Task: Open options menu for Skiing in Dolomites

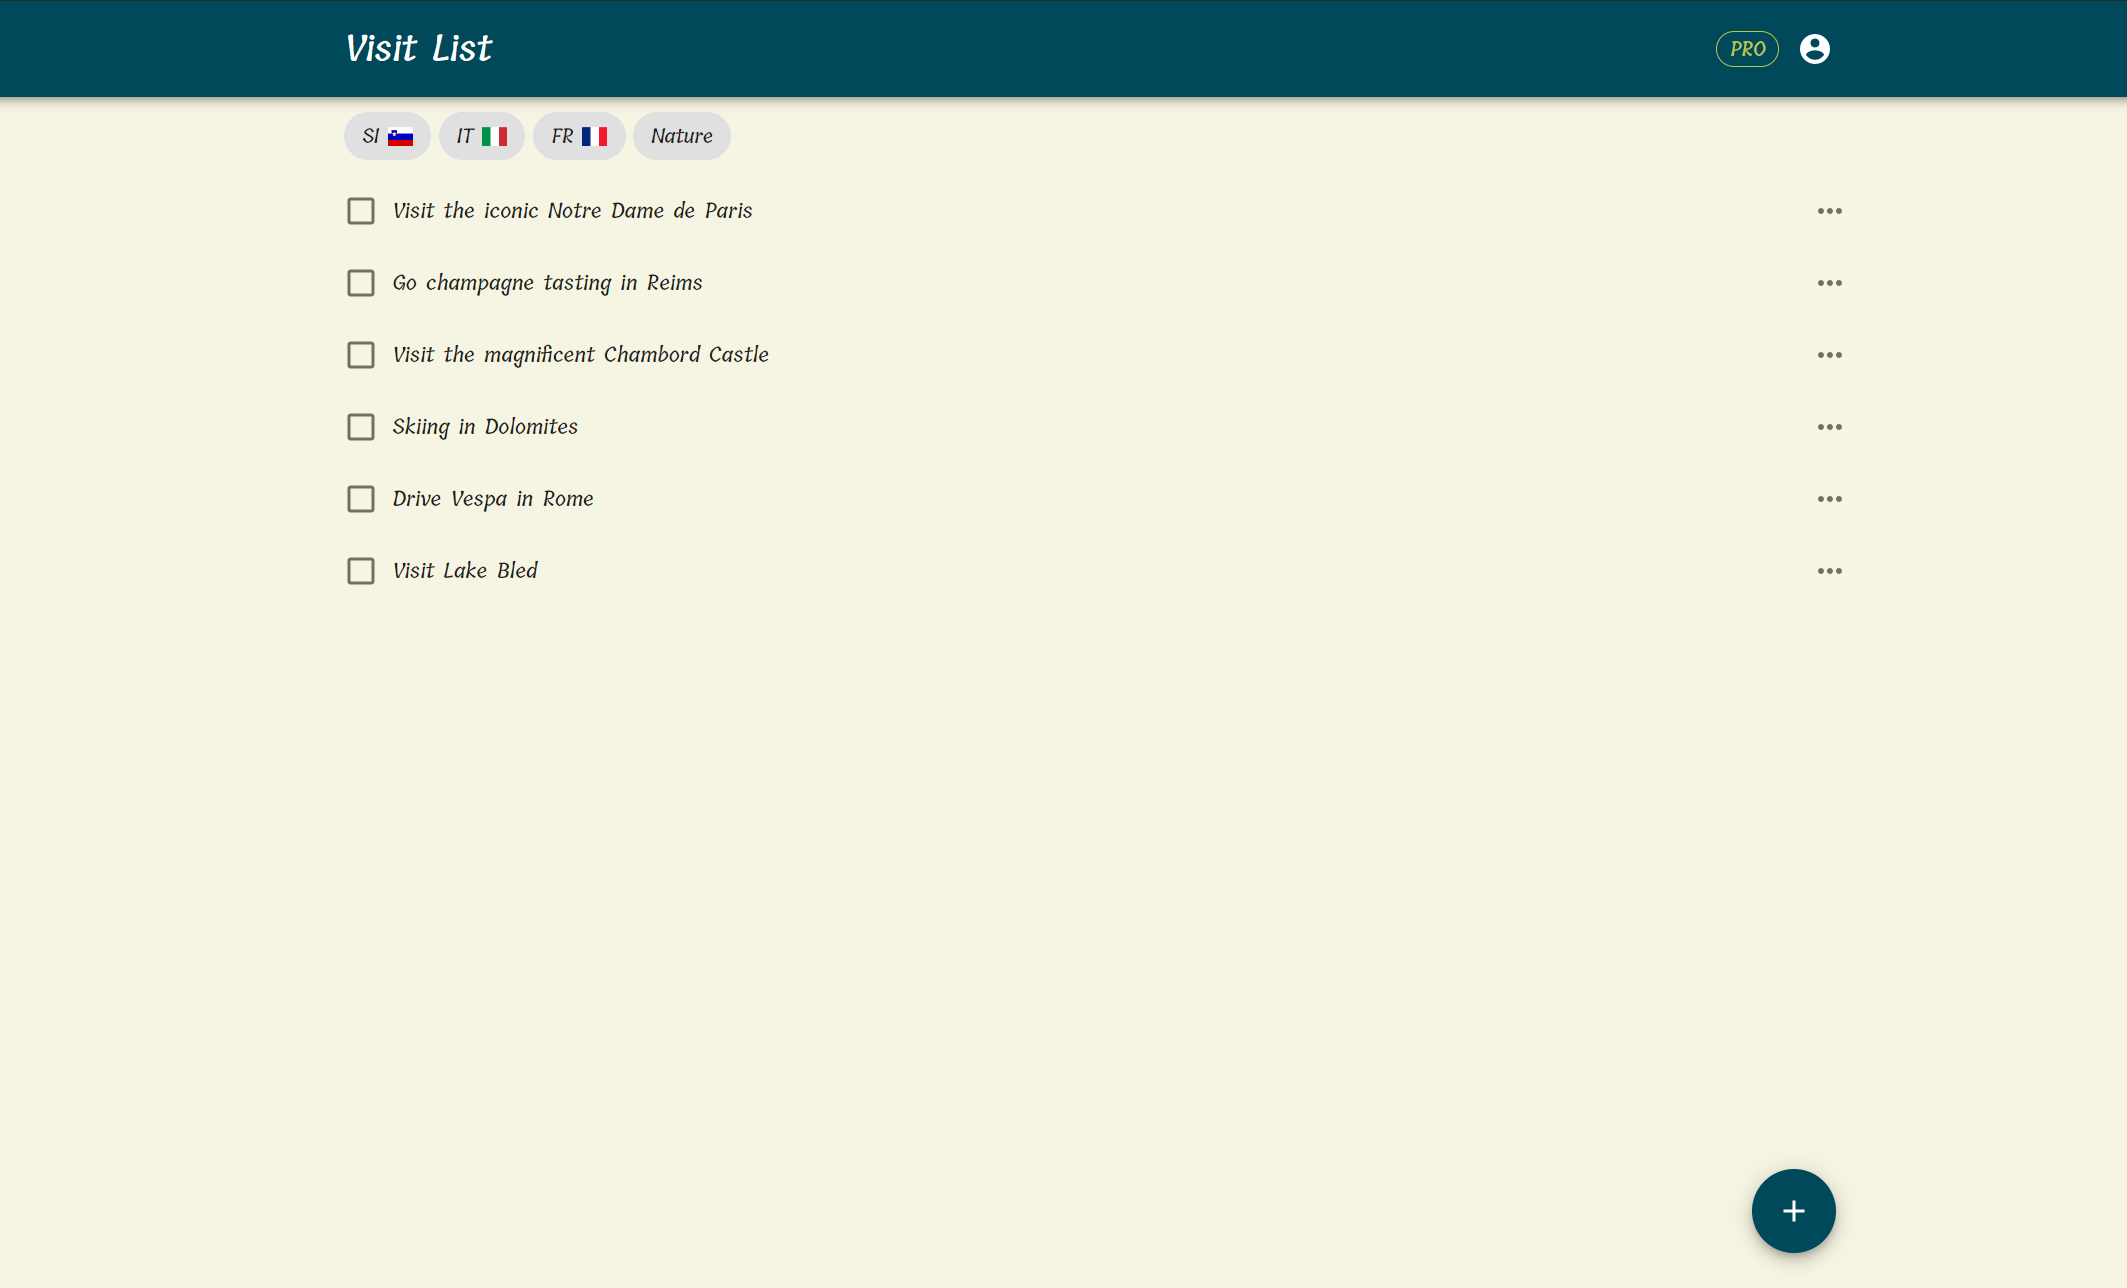Action: 1829,426
